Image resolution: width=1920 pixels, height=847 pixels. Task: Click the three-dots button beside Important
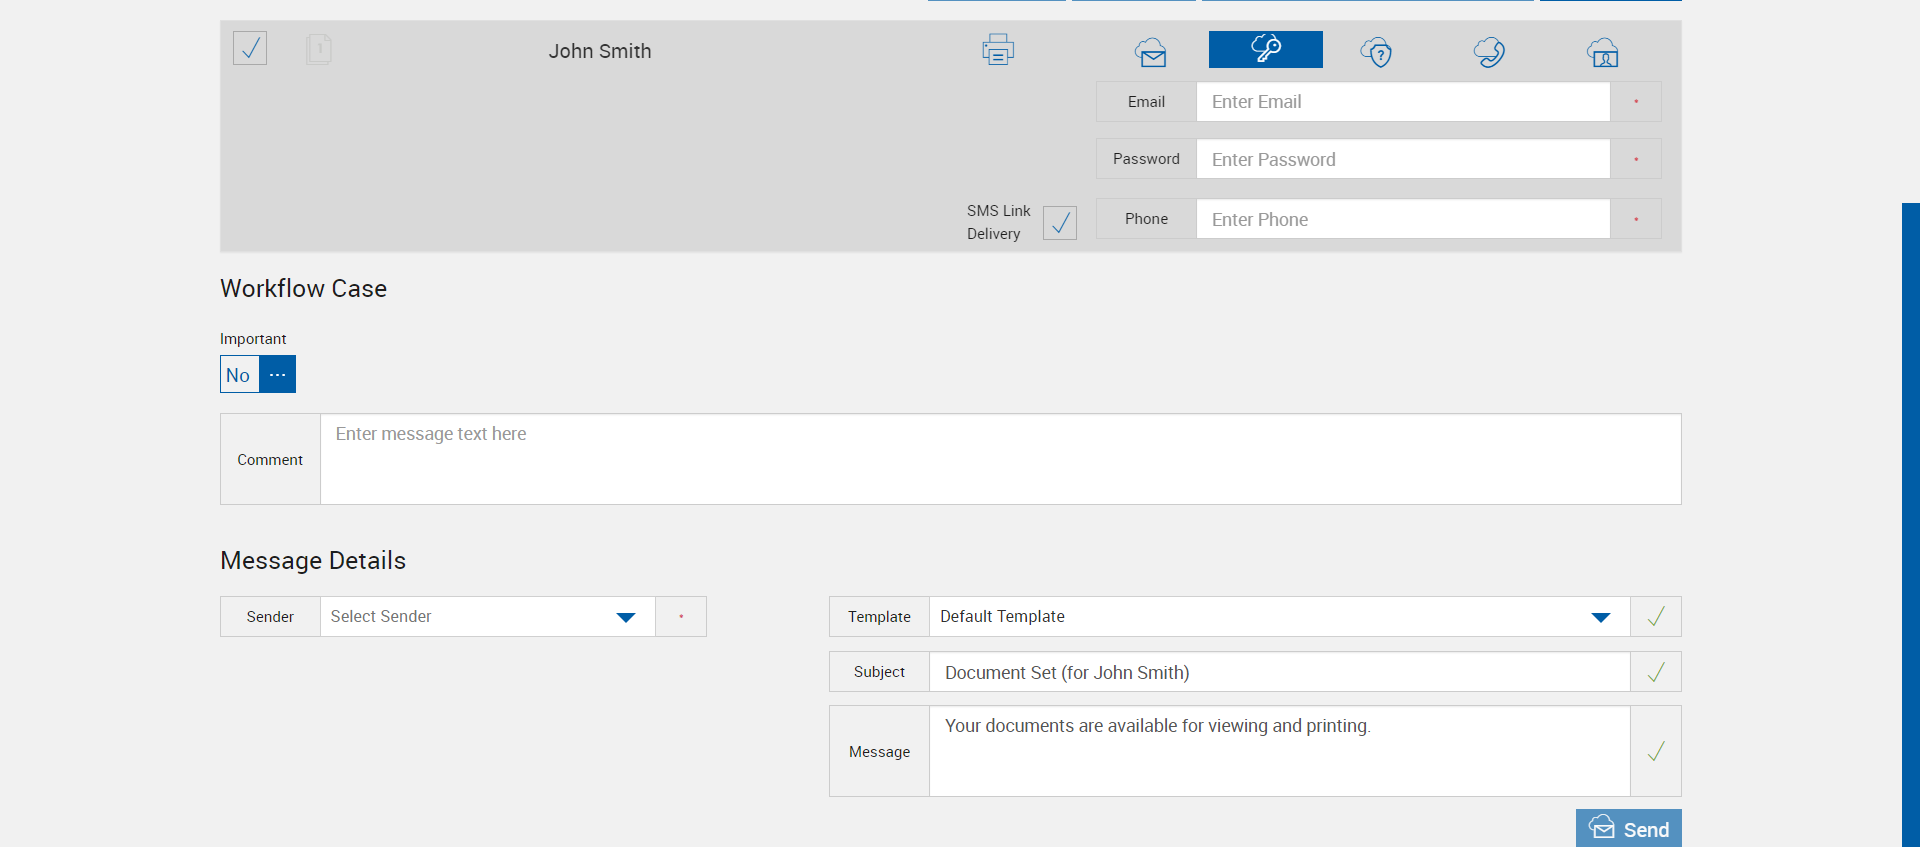click(x=278, y=375)
